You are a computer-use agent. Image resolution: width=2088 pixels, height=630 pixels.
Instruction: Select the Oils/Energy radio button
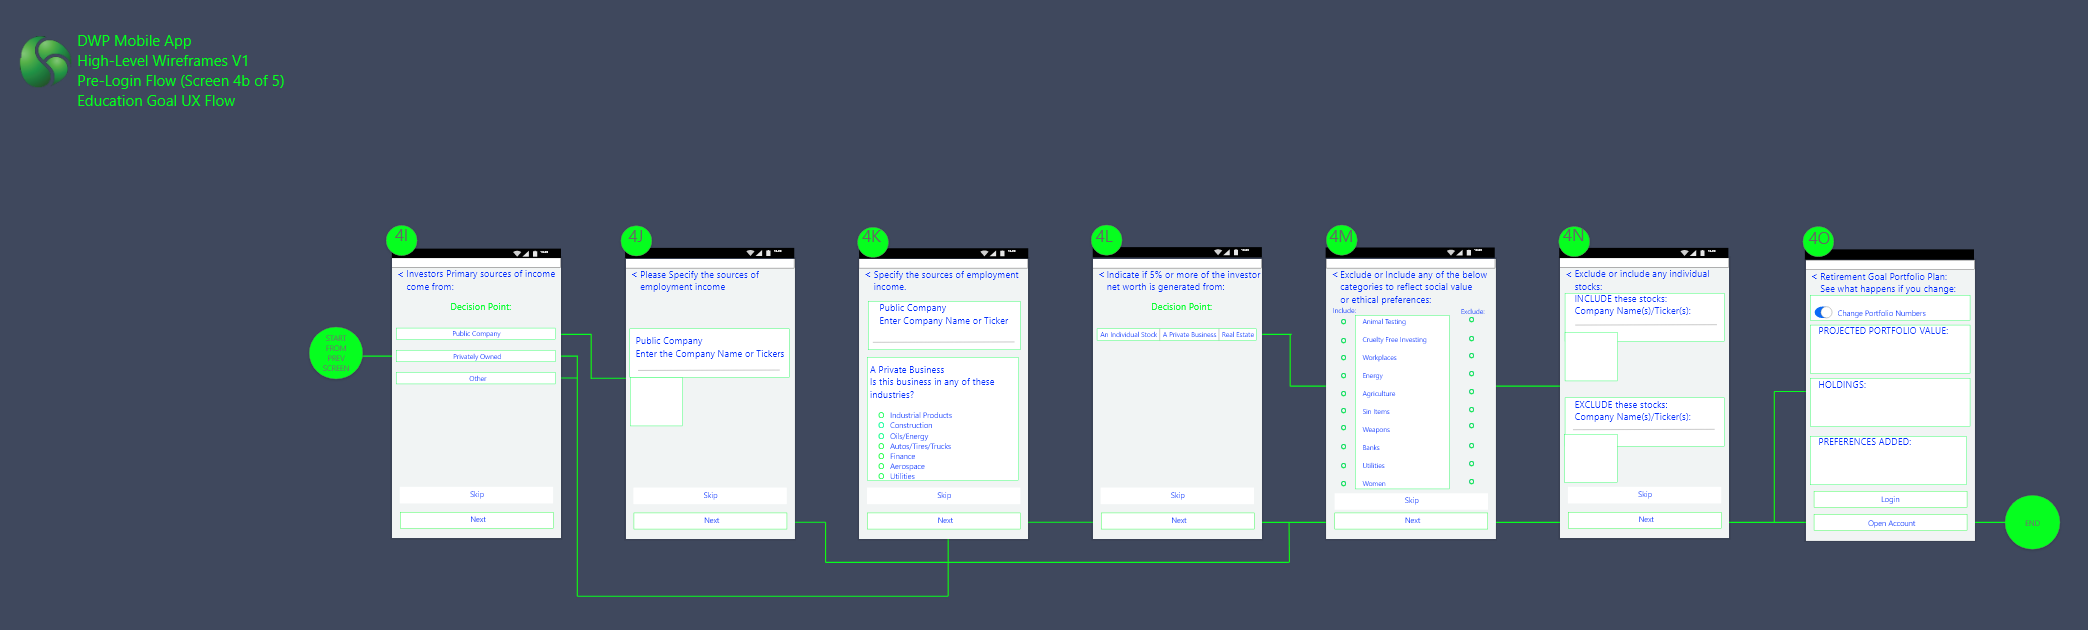(x=881, y=436)
